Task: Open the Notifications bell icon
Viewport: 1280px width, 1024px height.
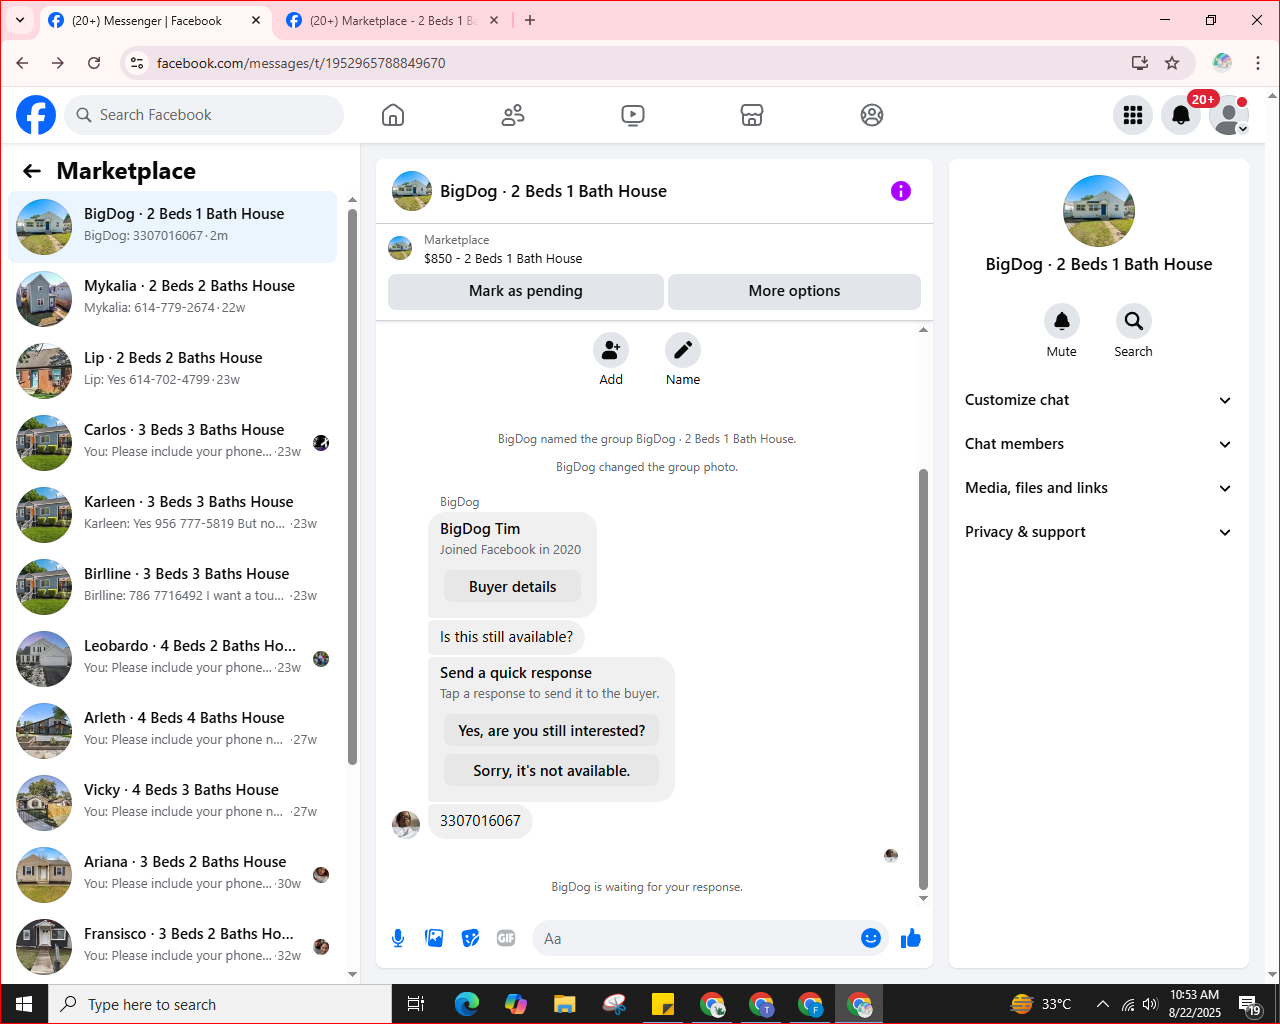Action: [x=1181, y=115]
